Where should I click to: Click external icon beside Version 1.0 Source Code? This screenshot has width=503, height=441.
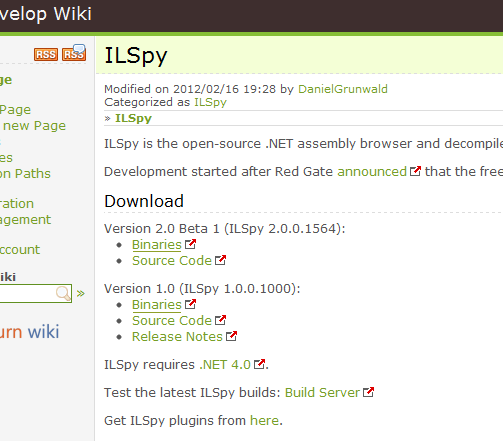(220, 320)
